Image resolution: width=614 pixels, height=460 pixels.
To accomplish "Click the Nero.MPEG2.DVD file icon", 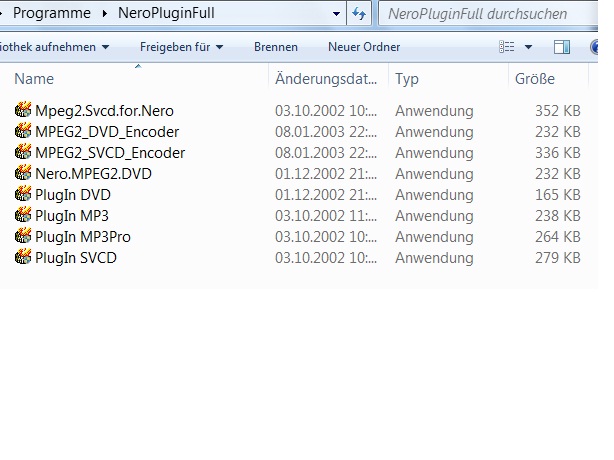I will click(23, 173).
